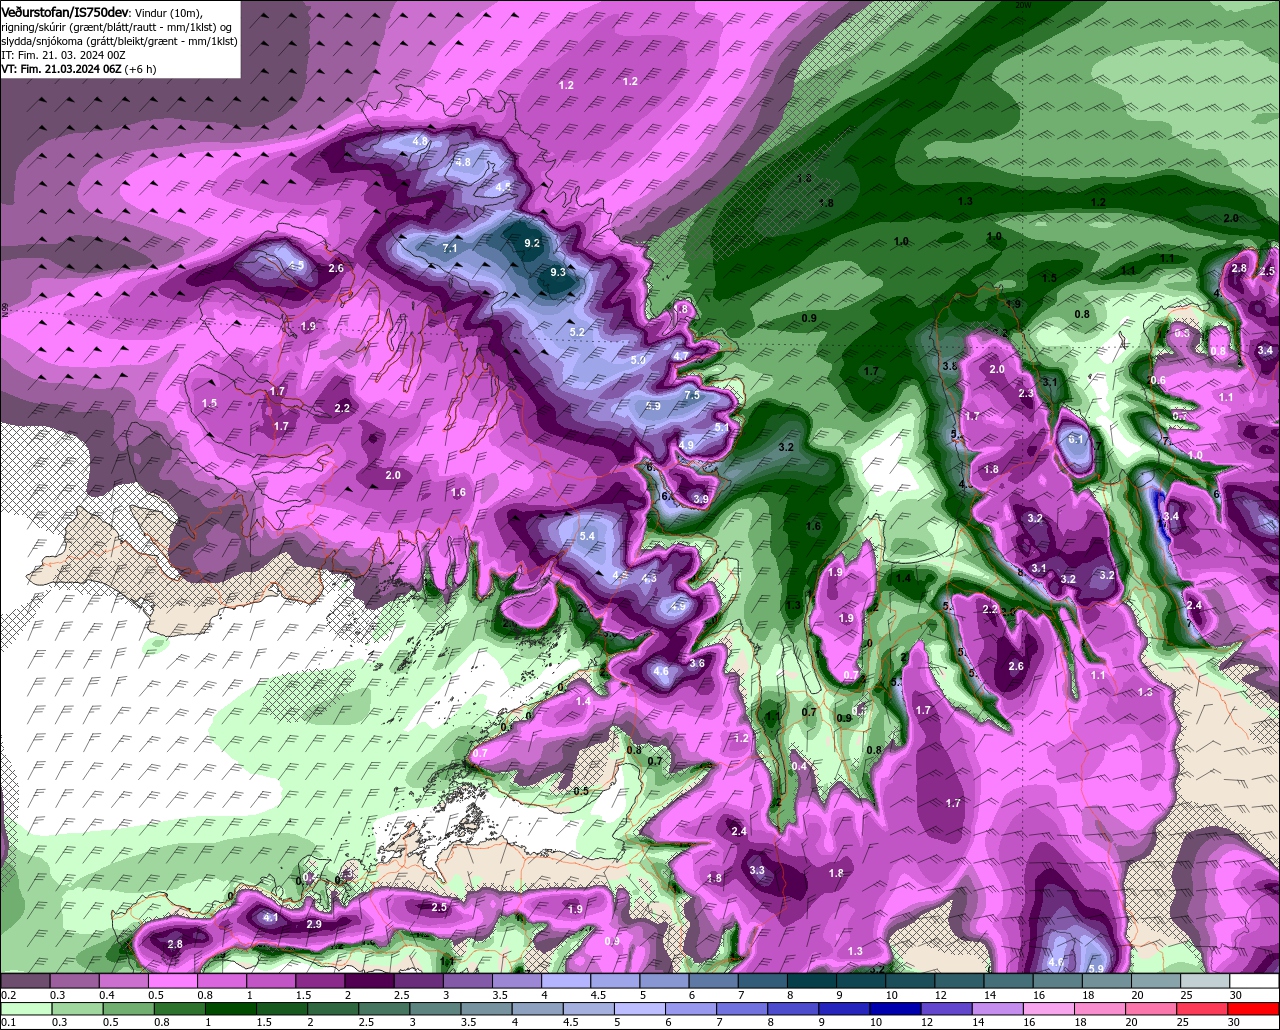The image size is (1280, 1030).
Task: Click the bottom-row legend swatch between 0.3 and 0.5
Action: coord(75,1008)
